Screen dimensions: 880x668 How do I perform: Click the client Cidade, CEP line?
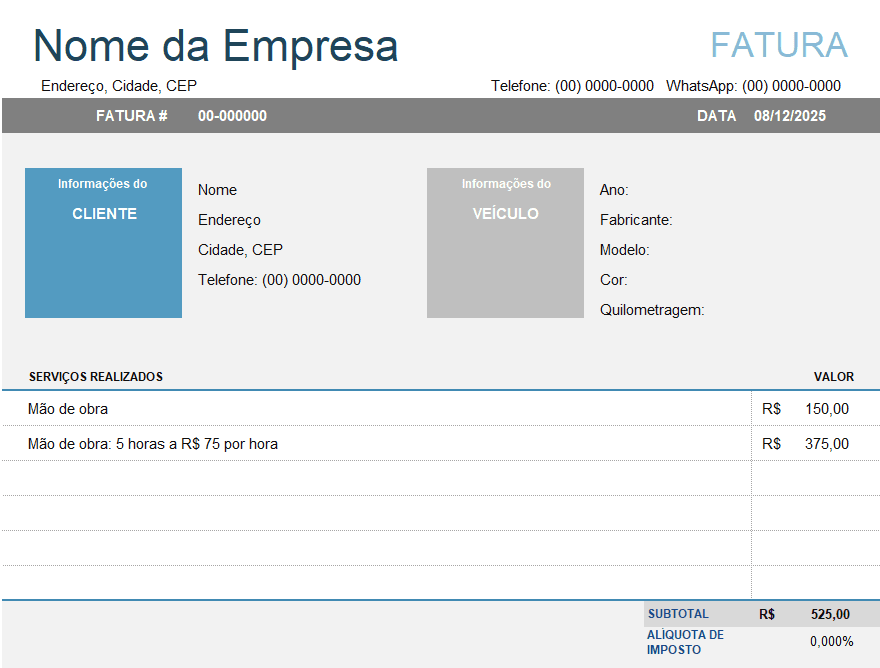coord(240,250)
